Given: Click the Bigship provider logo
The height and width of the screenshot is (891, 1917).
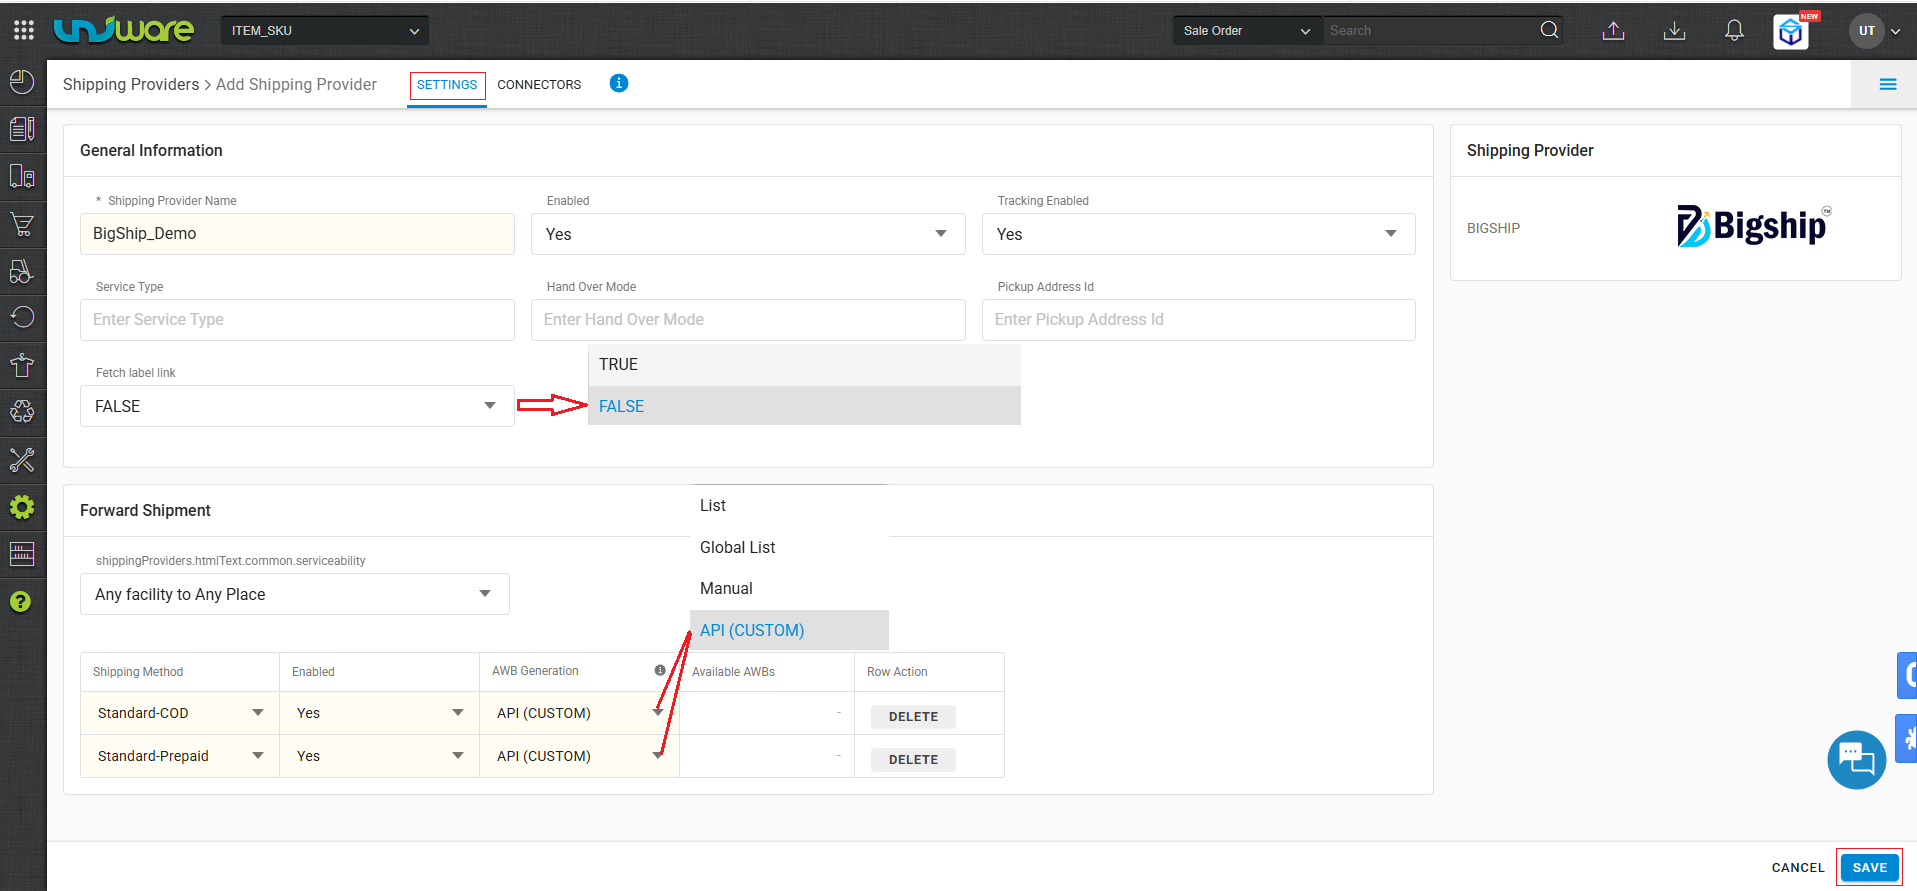Looking at the screenshot, I should pyautogui.click(x=1754, y=226).
